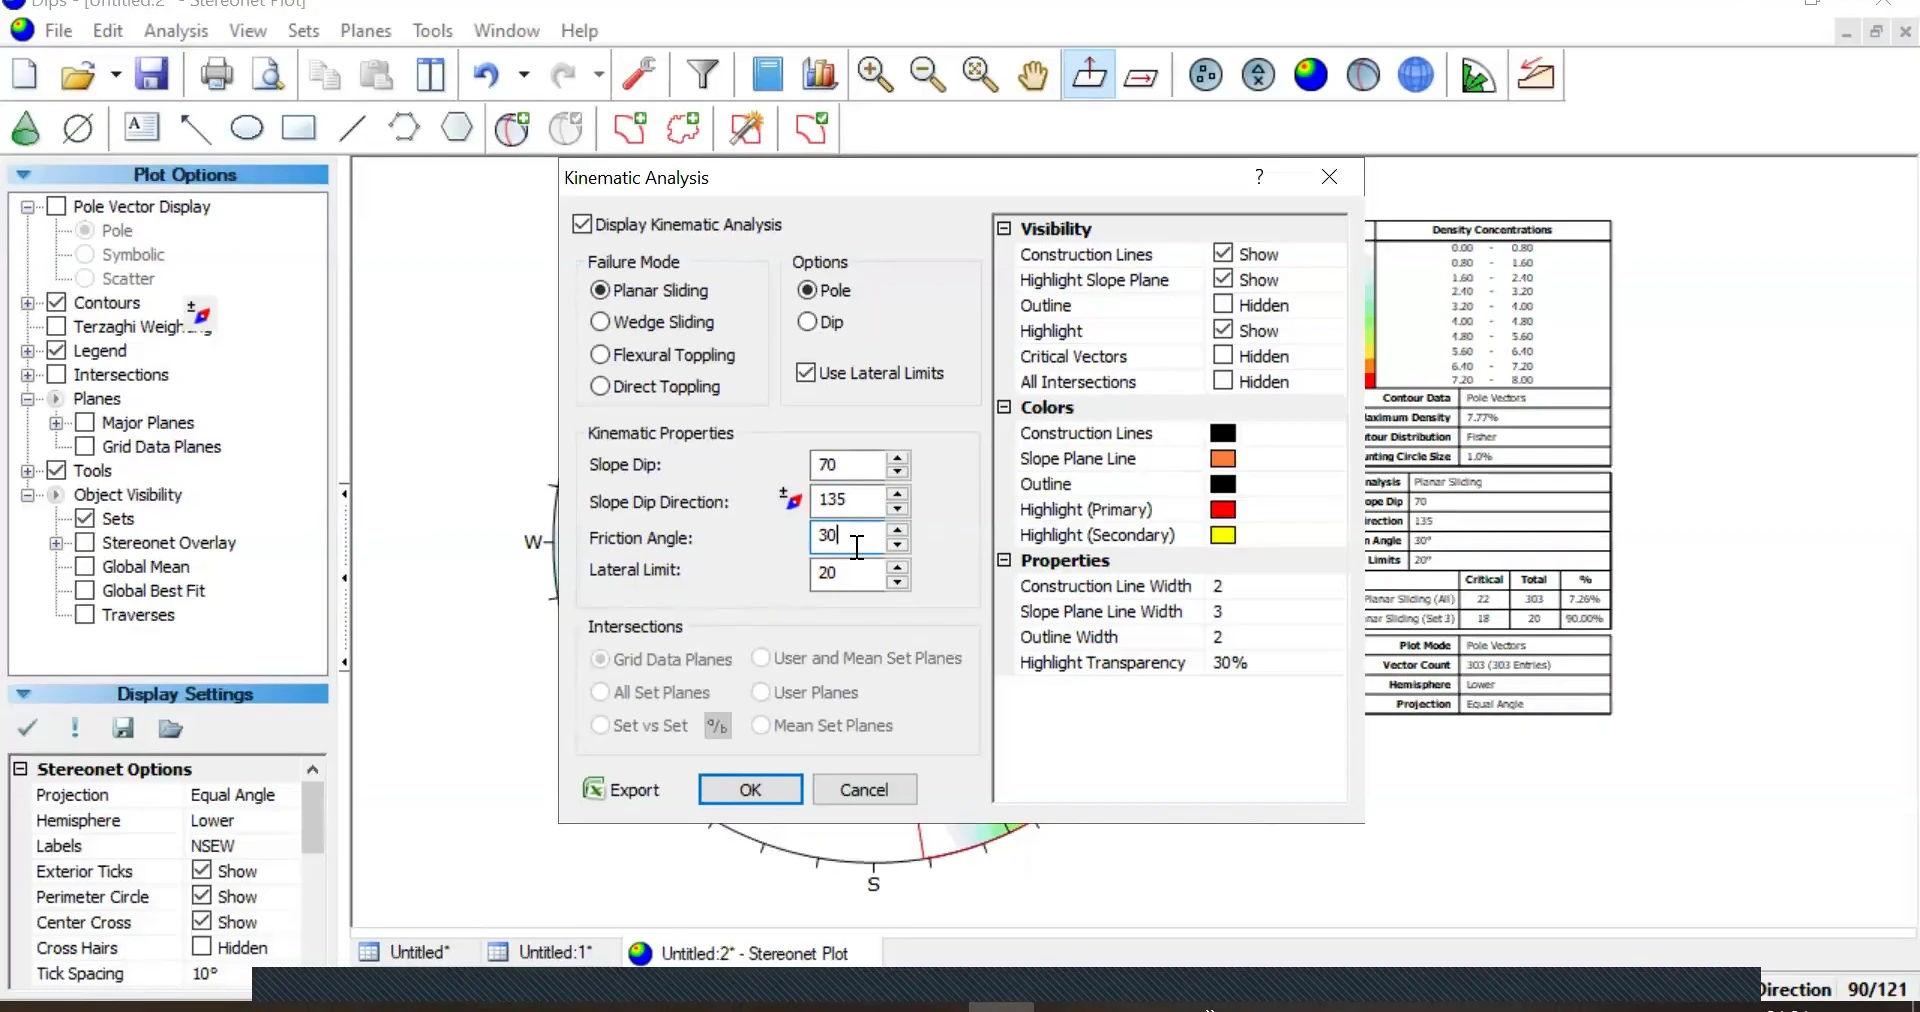
Task: Switch to Untitled:2* Stereonet Plot tab
Action: pos(739,953)
